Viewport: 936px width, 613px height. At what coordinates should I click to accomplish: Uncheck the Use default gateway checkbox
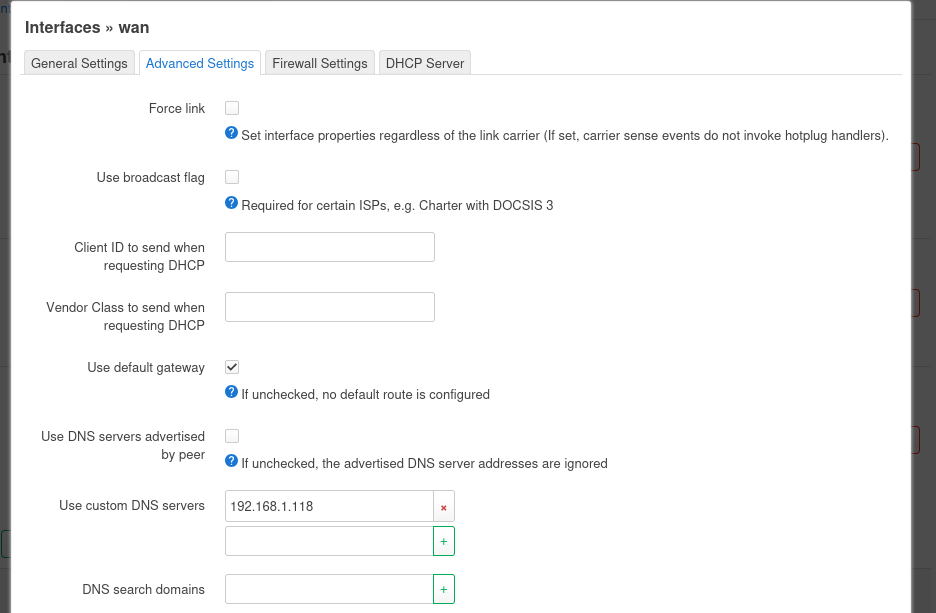232,367
